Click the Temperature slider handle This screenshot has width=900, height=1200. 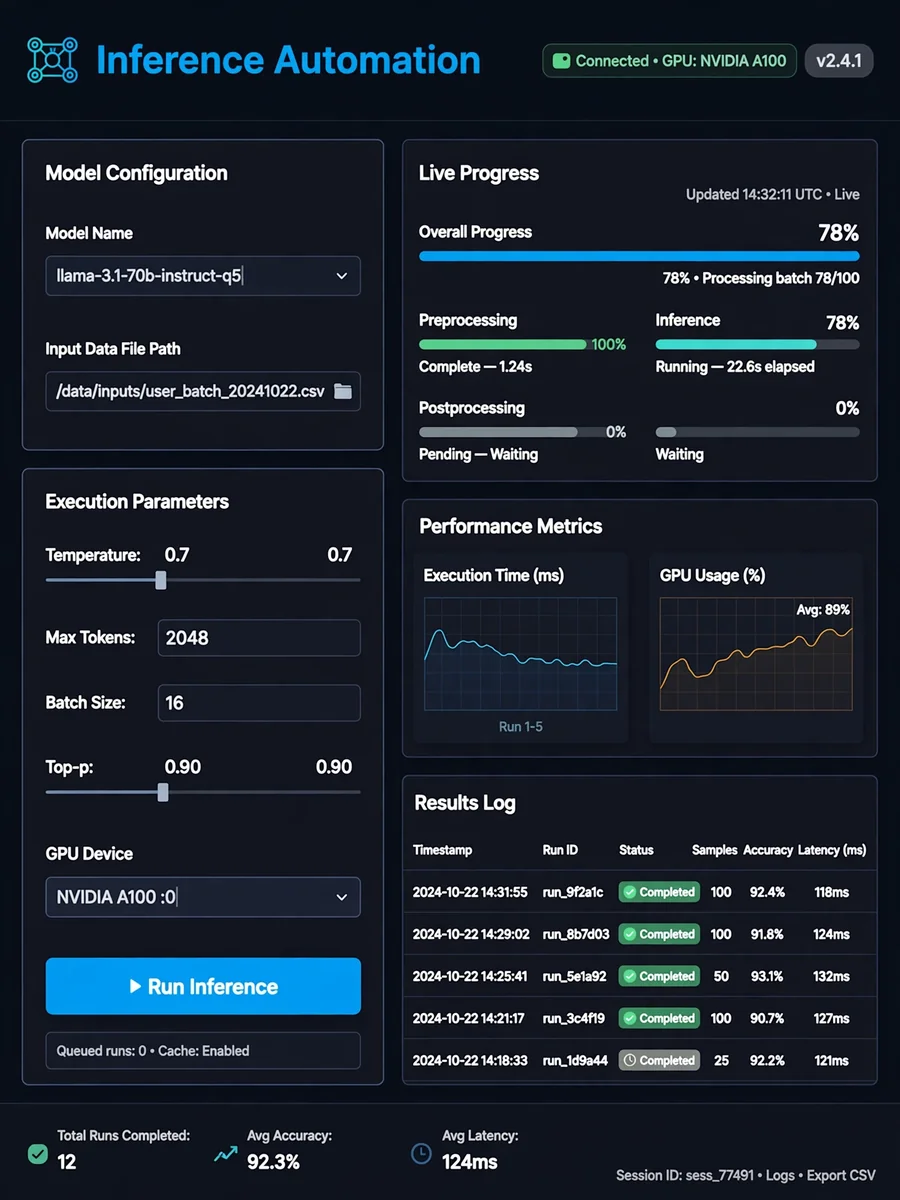tap(161, 580)
